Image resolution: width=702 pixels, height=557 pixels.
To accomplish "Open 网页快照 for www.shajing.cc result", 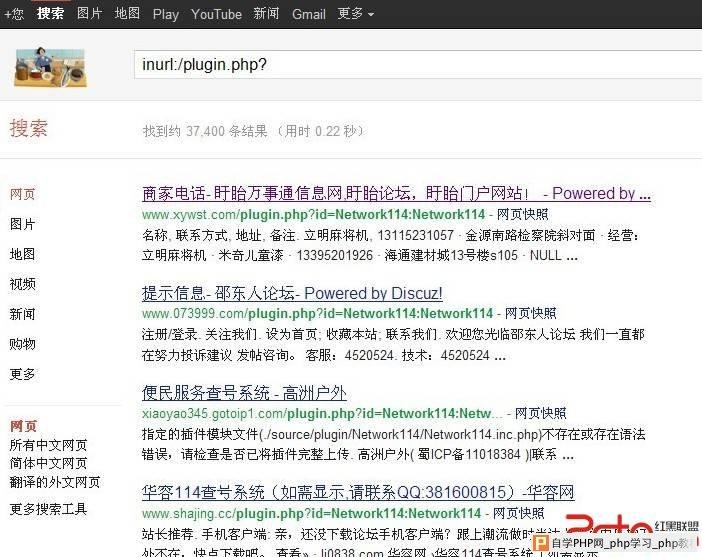I will [x=518, y=513].
